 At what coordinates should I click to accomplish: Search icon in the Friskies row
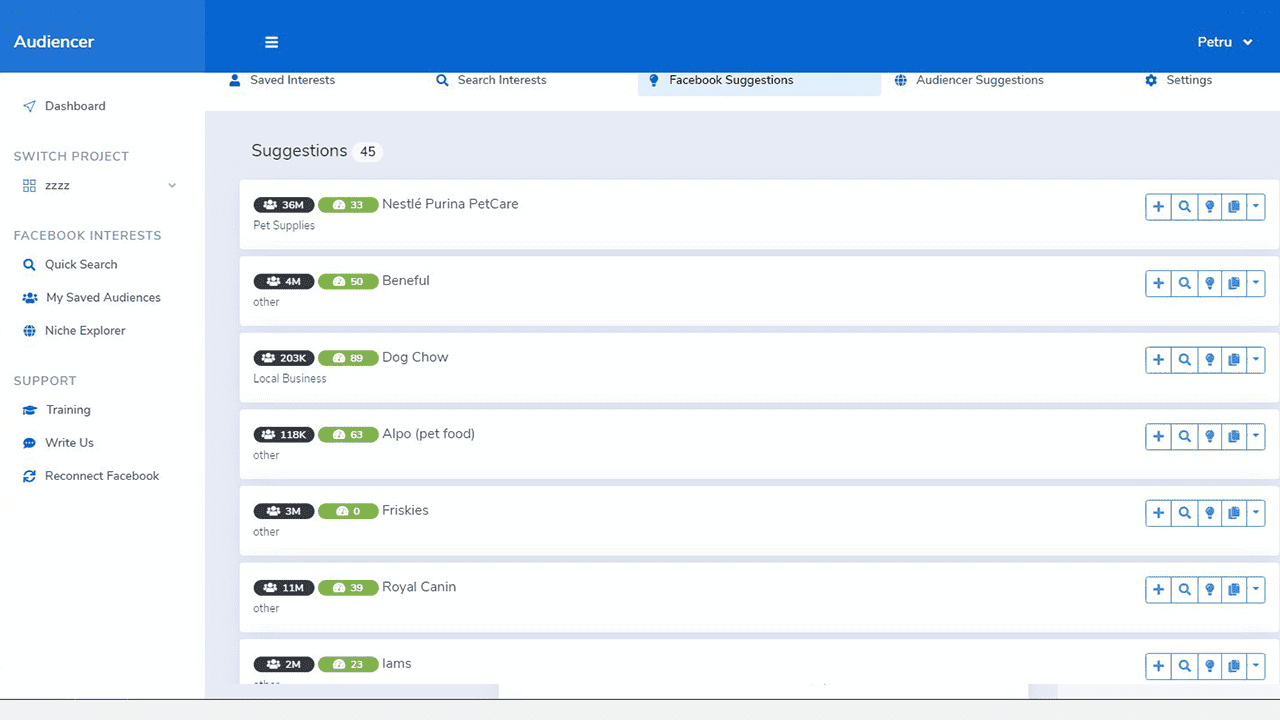[1184, 513]
